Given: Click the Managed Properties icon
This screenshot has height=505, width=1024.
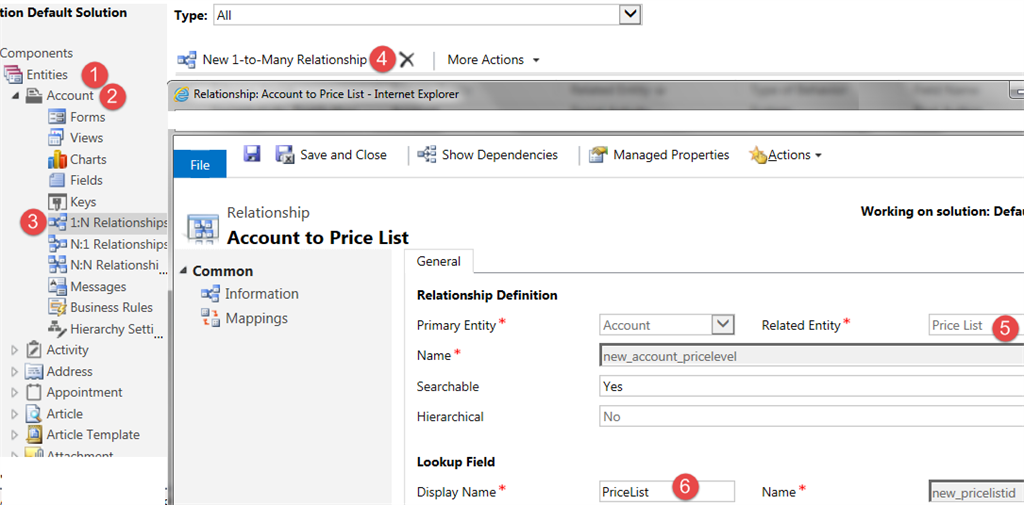Looking at the screenshot, I should coord(598,155).
